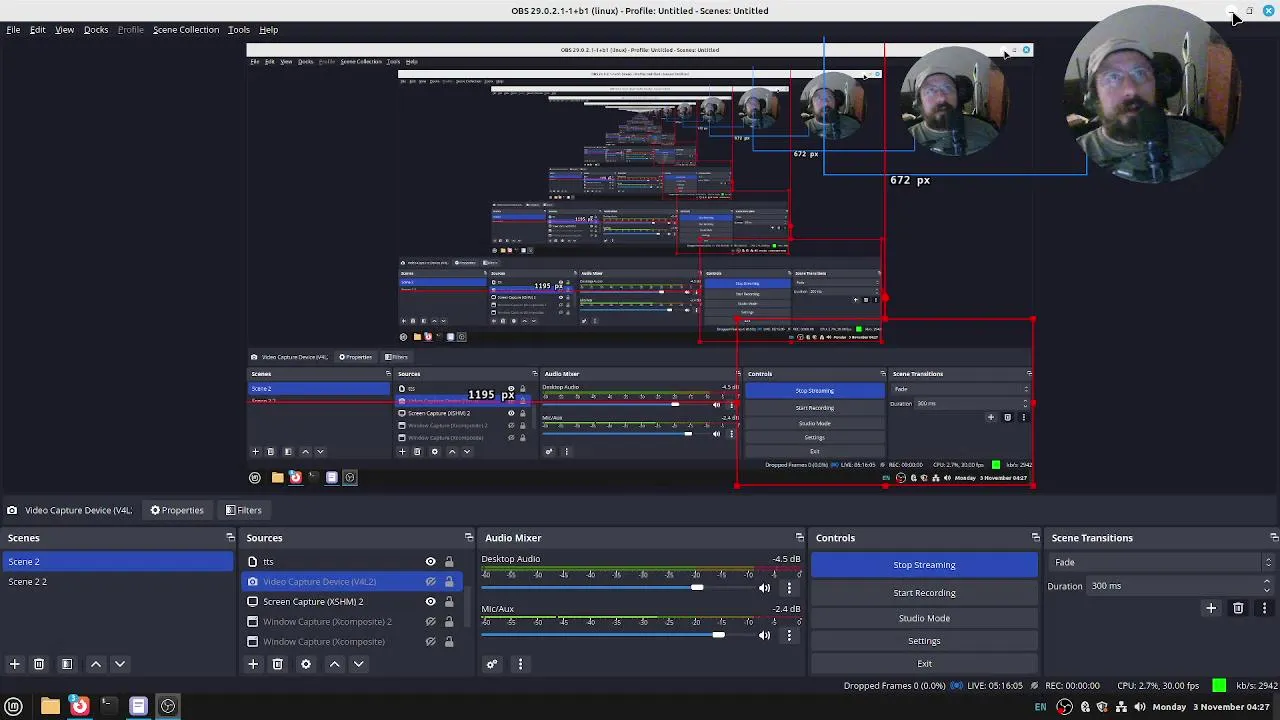Show Window Capture (Xcomposite) source eye
Viewport: 1280px width, 720px height.
click(x=431, y=642)
